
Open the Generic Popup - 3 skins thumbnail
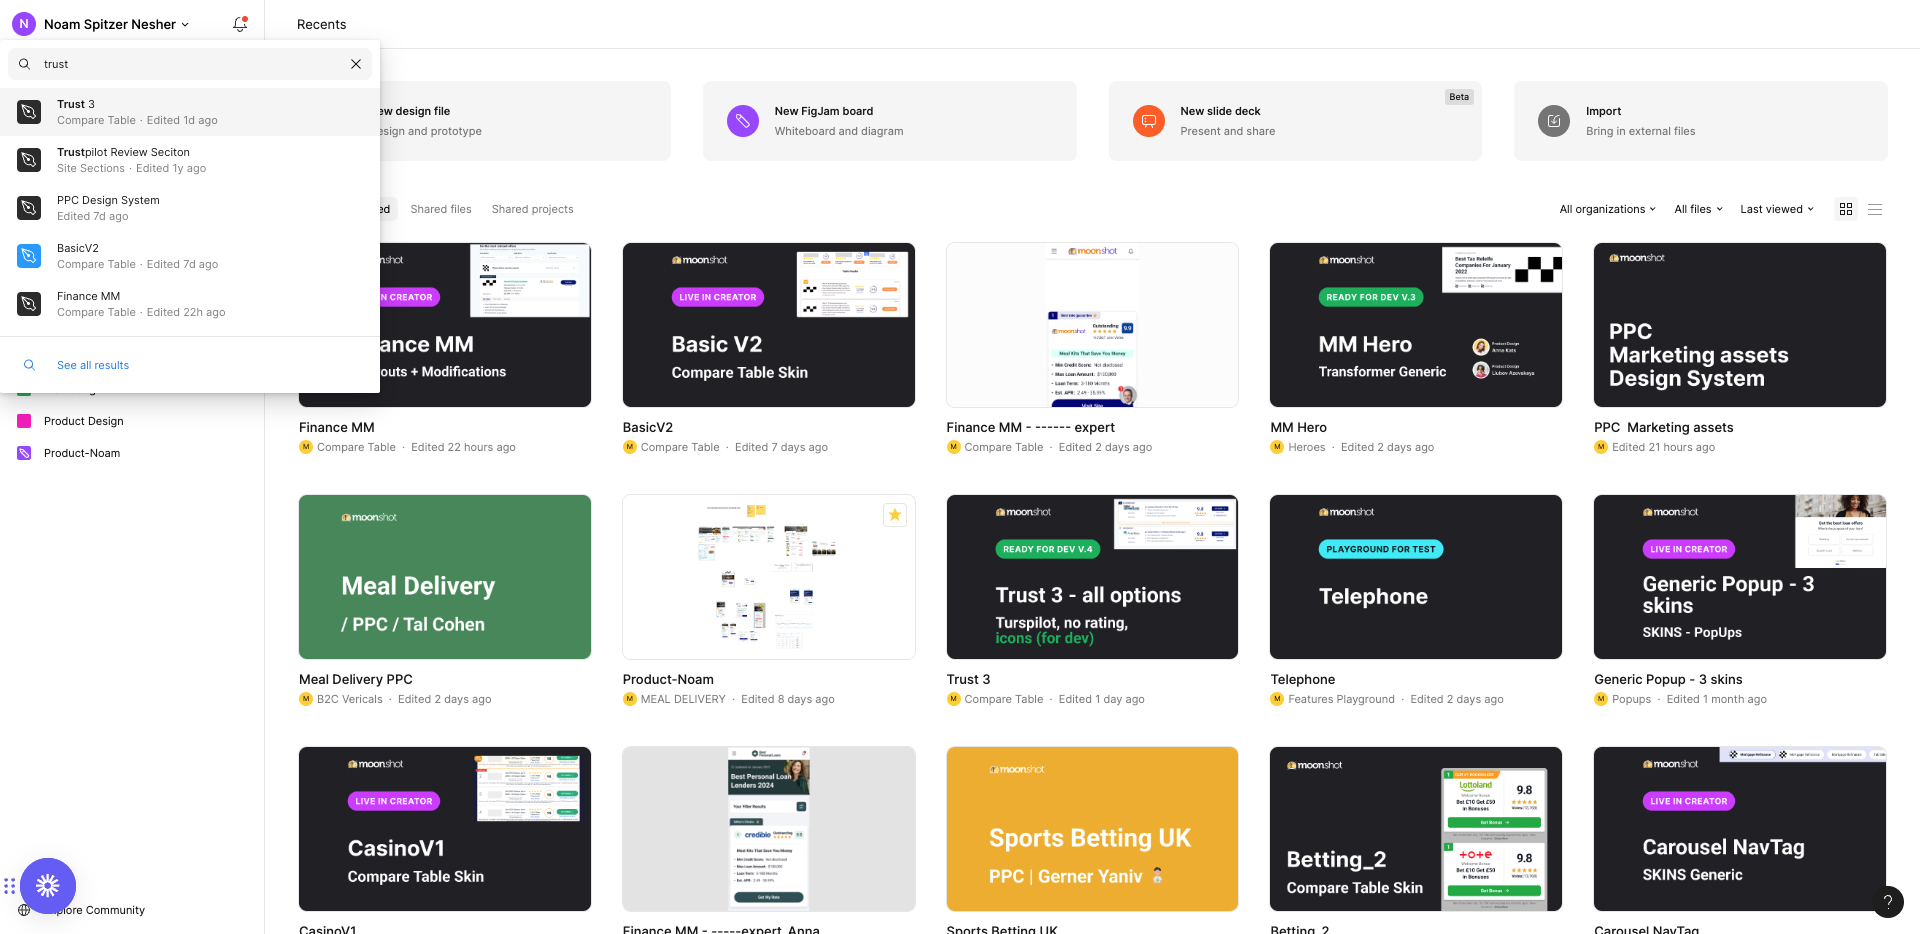(x=1740, y=577)
